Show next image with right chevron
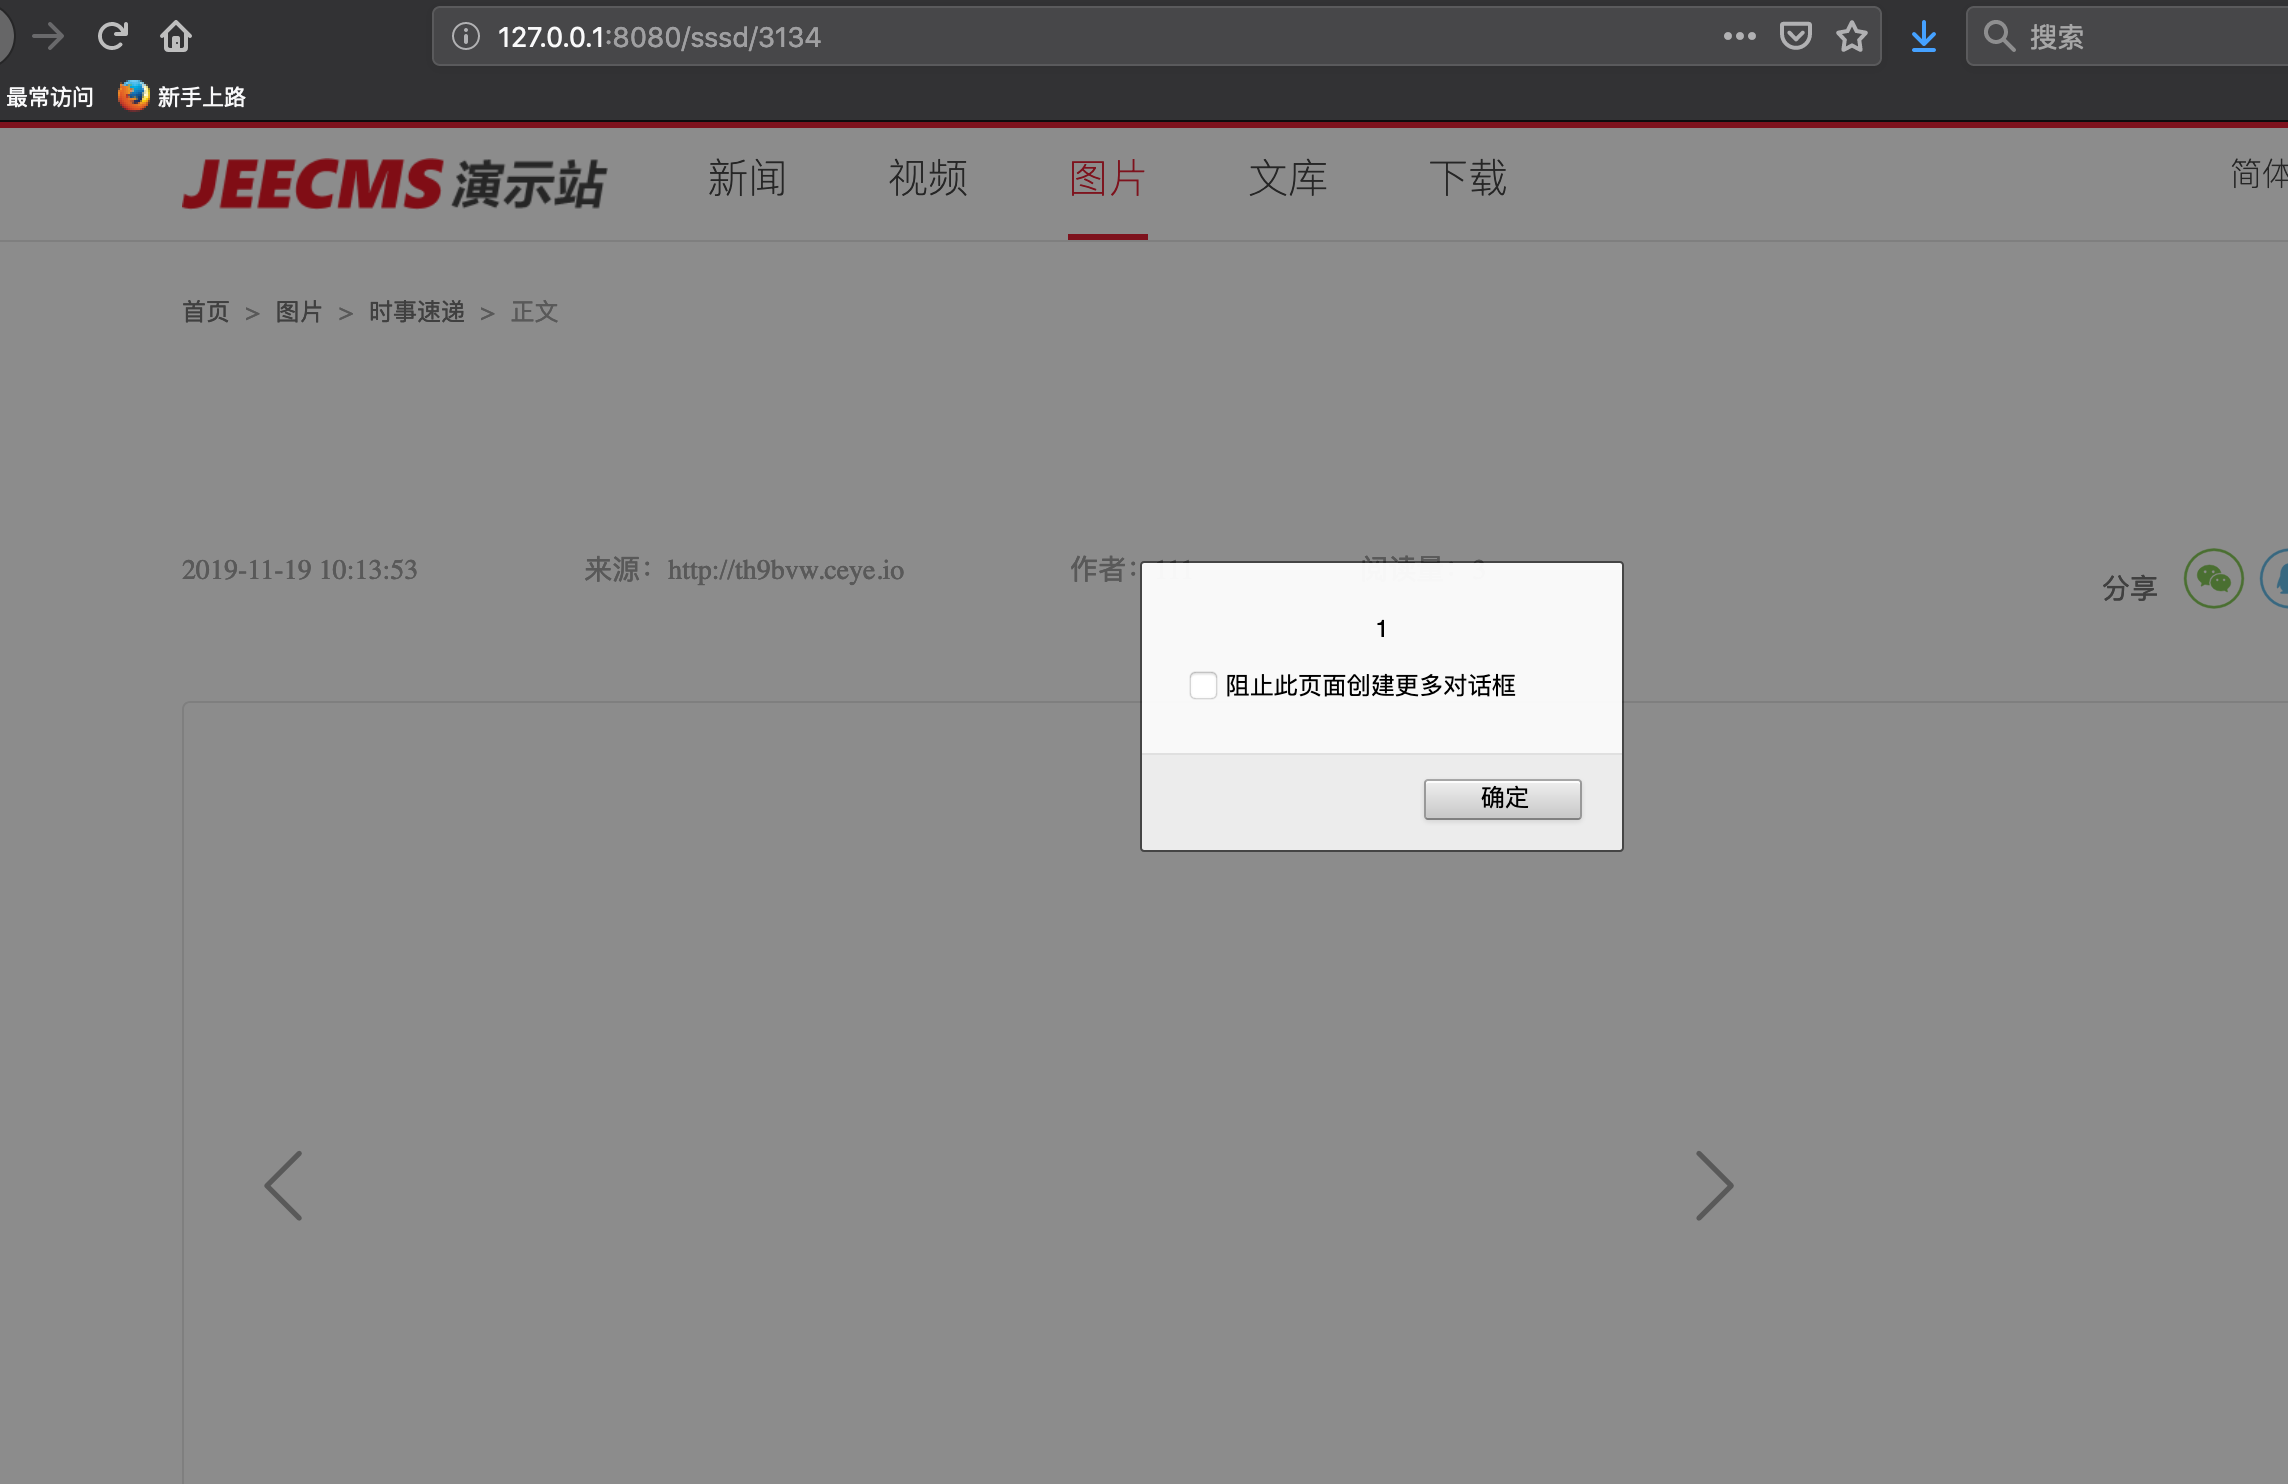 tap(1714, 1185)
